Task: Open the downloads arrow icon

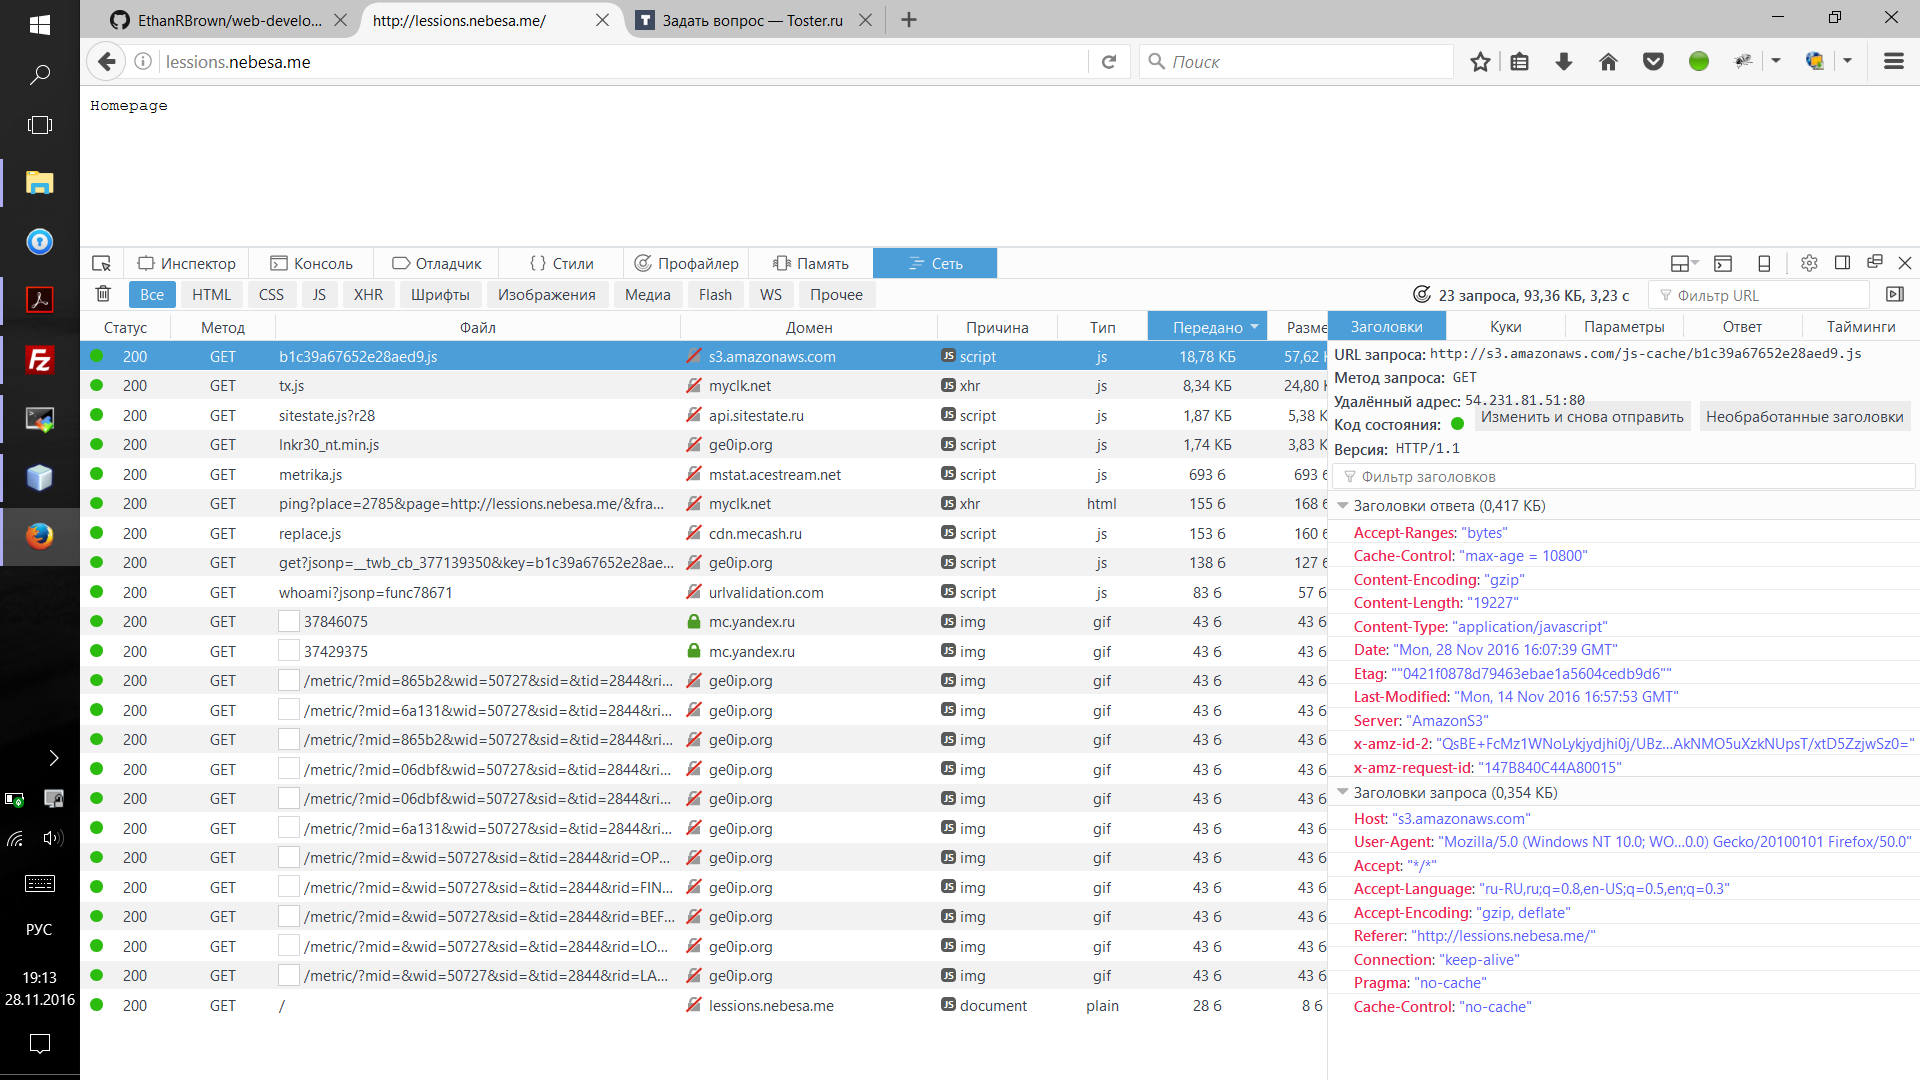Action: click(x=1564, y=62)
